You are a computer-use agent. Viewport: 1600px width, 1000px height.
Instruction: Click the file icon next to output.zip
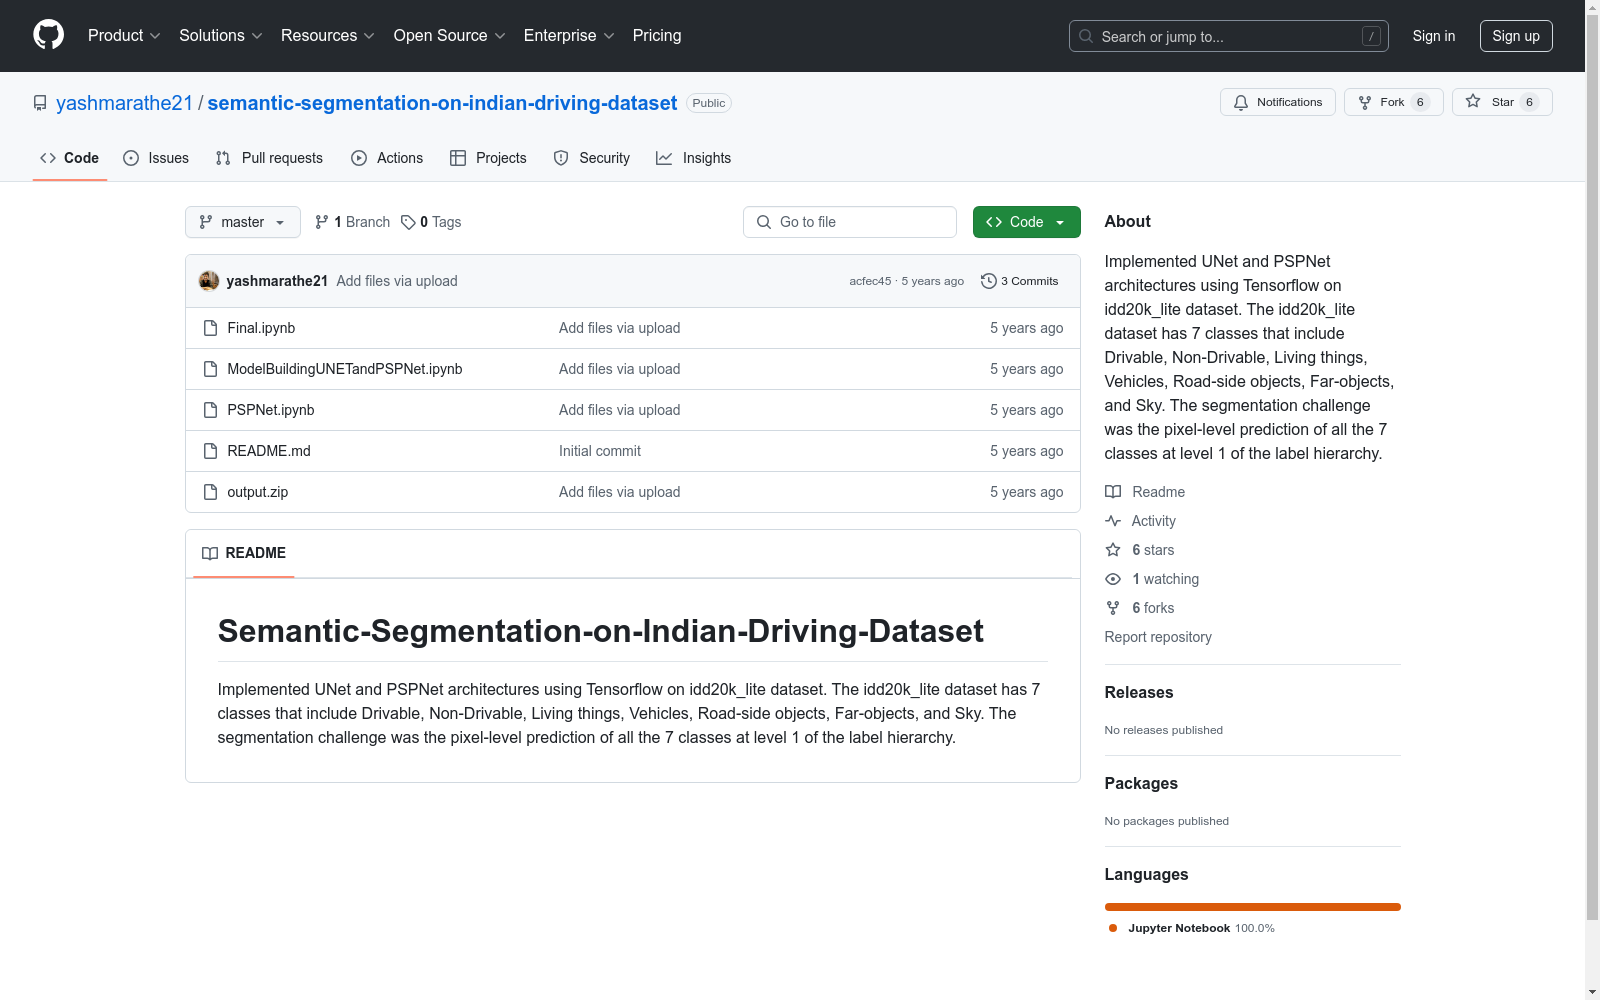(210, 492)
